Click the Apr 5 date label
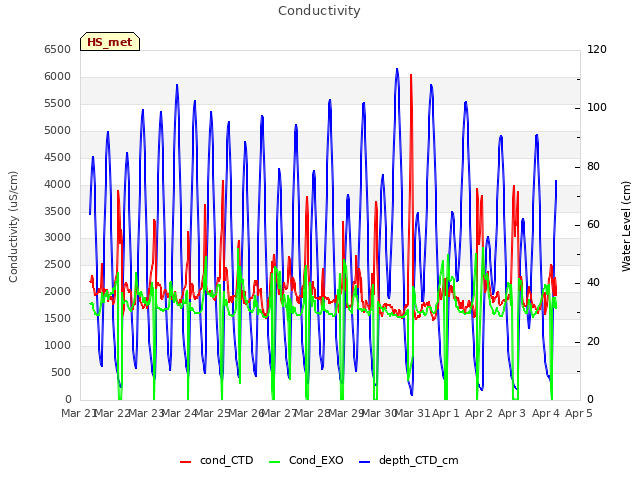 [579, 413]
